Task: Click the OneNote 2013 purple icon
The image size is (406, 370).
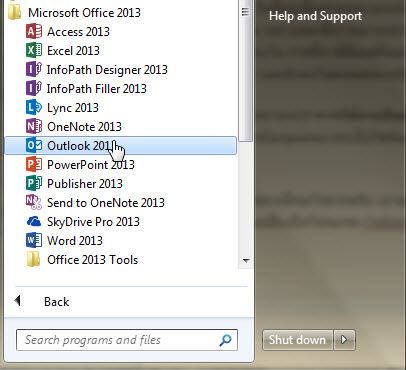Action: 34,127
